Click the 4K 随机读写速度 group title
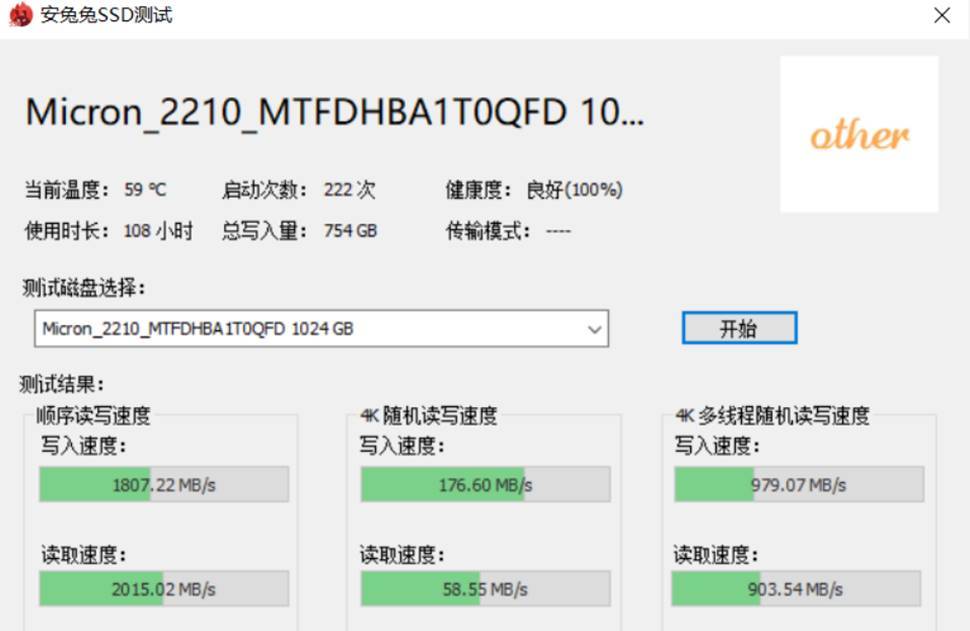 [x=429, y=416]
